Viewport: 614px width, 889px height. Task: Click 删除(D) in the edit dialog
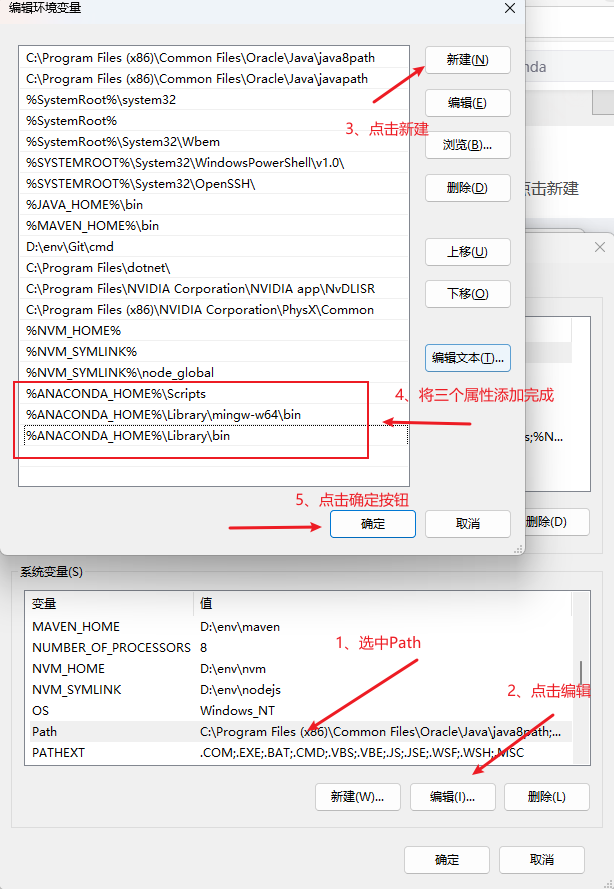pyautogui.click(x=468, y=188)
